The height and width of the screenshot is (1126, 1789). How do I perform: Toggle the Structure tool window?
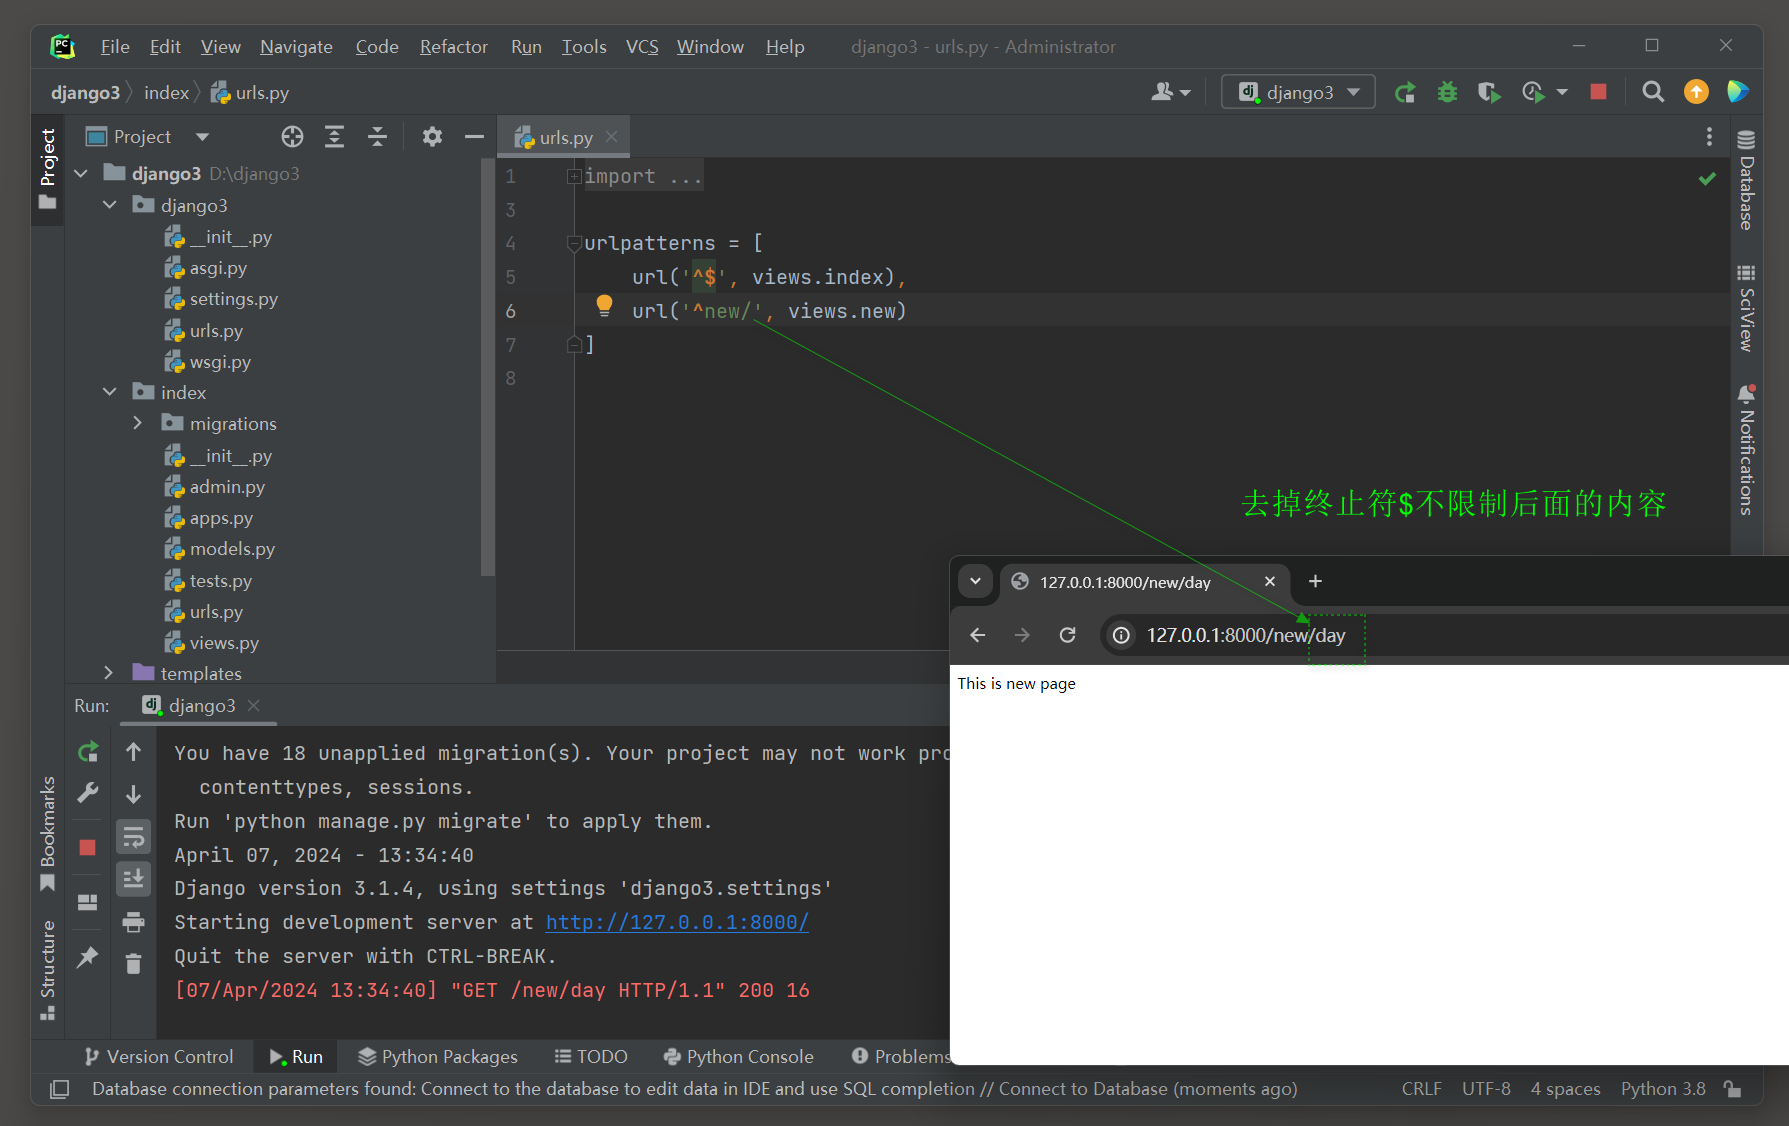tap(47, 969)
